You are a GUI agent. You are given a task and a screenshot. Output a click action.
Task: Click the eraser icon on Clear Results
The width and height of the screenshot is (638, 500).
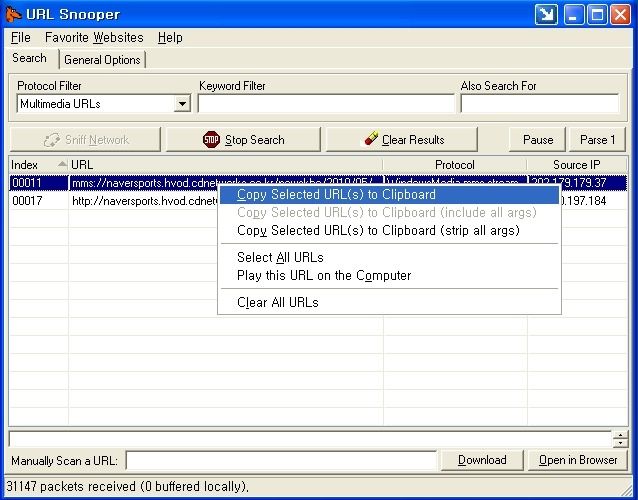371,138
